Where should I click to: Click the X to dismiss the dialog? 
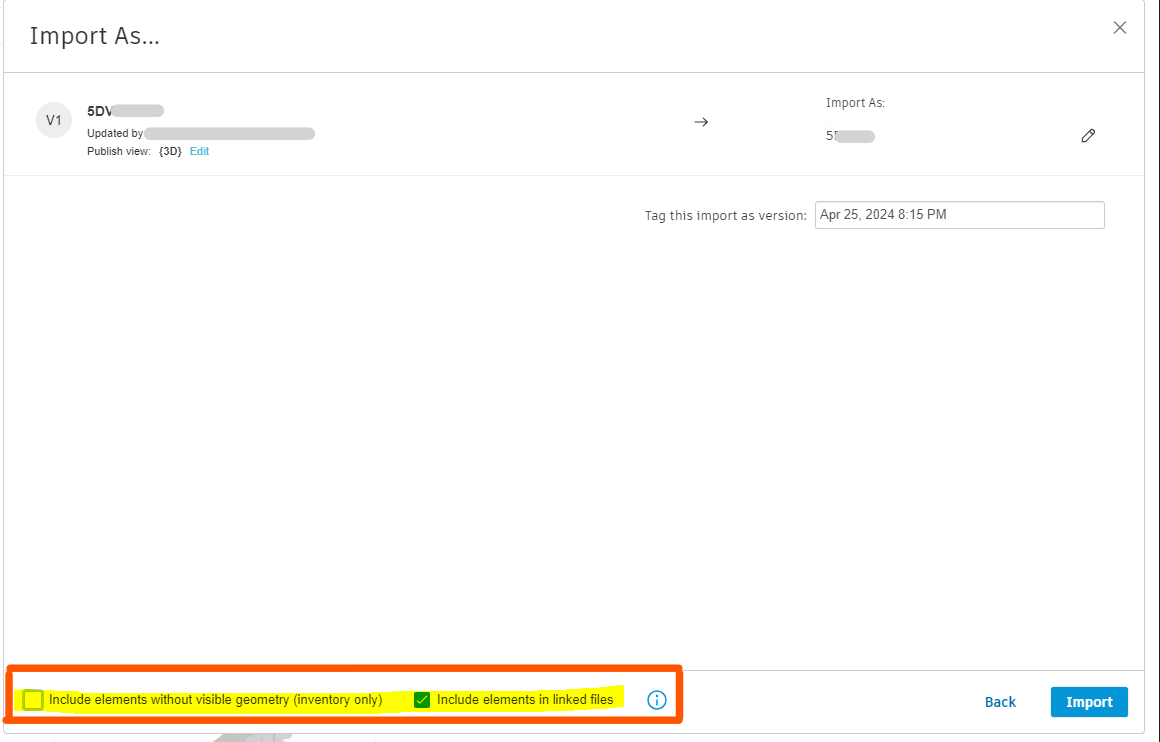(x=1120, y=27)
